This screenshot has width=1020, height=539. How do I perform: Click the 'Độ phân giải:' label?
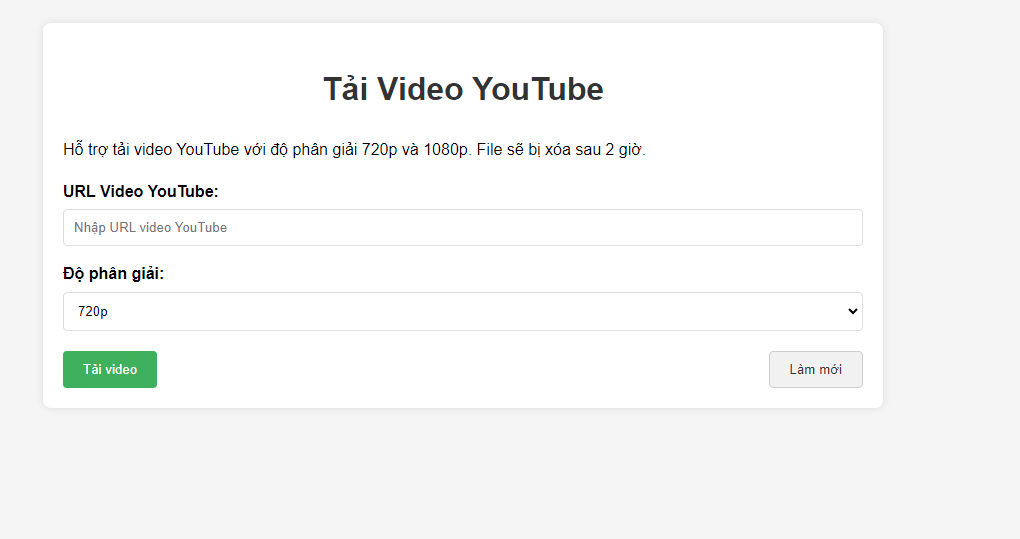coord(113,273)
